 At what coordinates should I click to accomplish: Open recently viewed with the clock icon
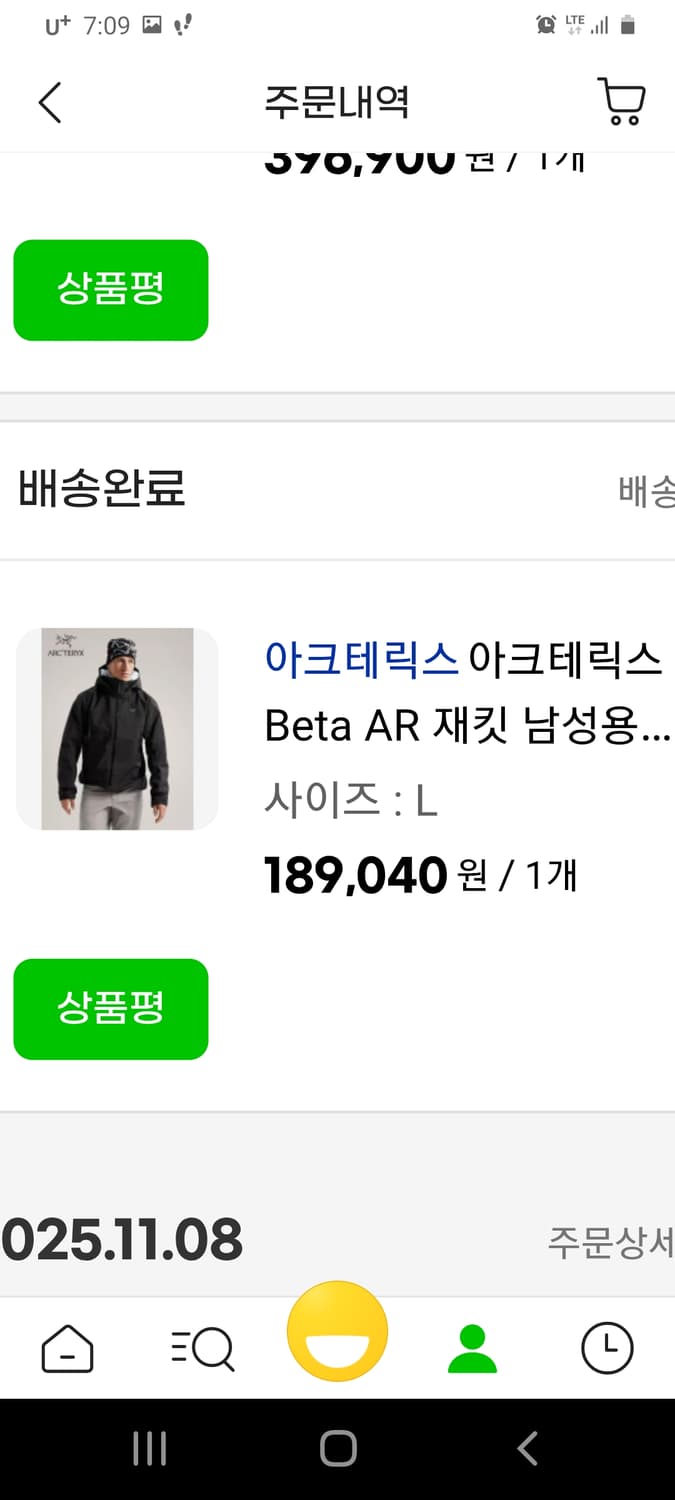[607, 1347]
